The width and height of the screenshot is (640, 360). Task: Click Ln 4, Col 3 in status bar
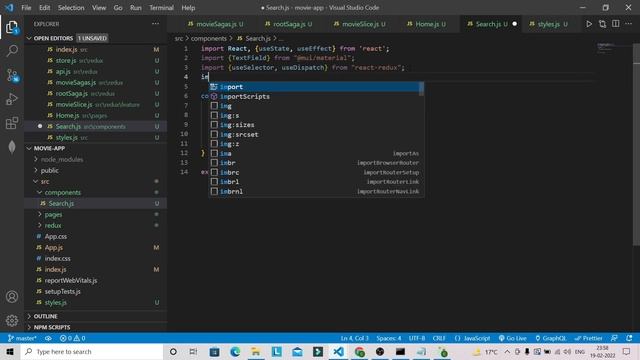354,338
